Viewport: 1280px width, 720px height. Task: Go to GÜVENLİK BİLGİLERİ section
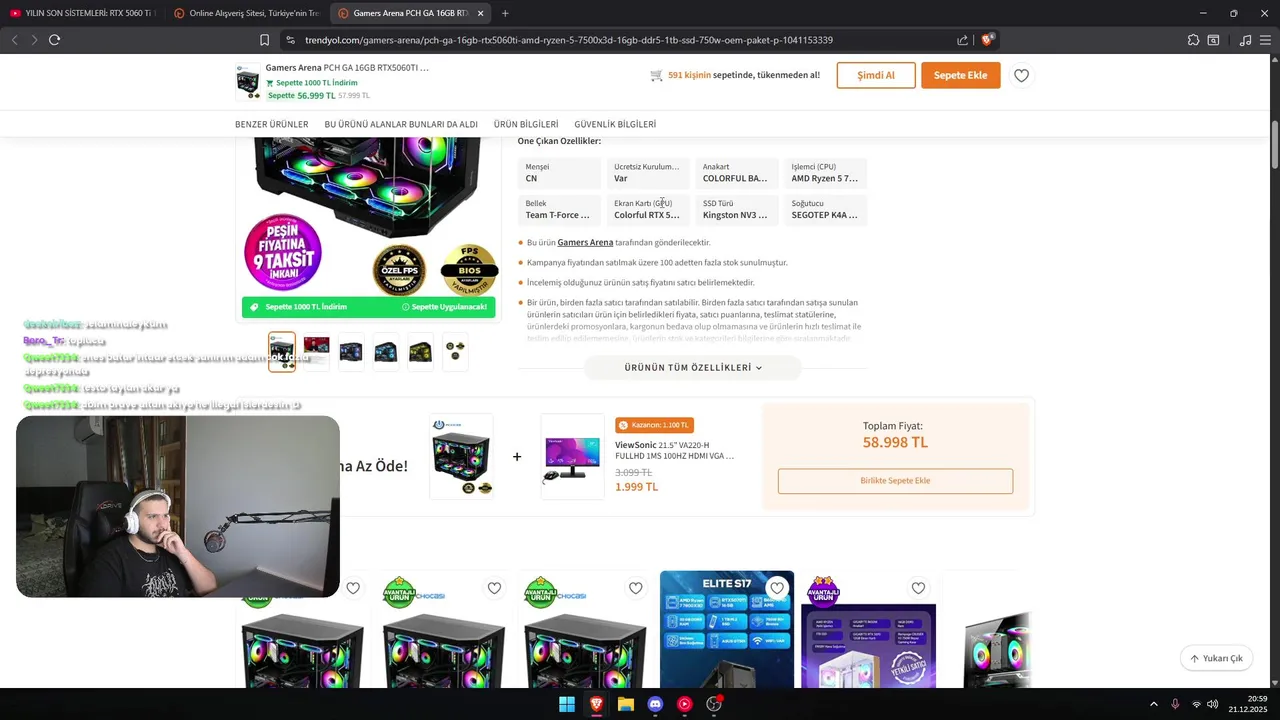[615, 124]
